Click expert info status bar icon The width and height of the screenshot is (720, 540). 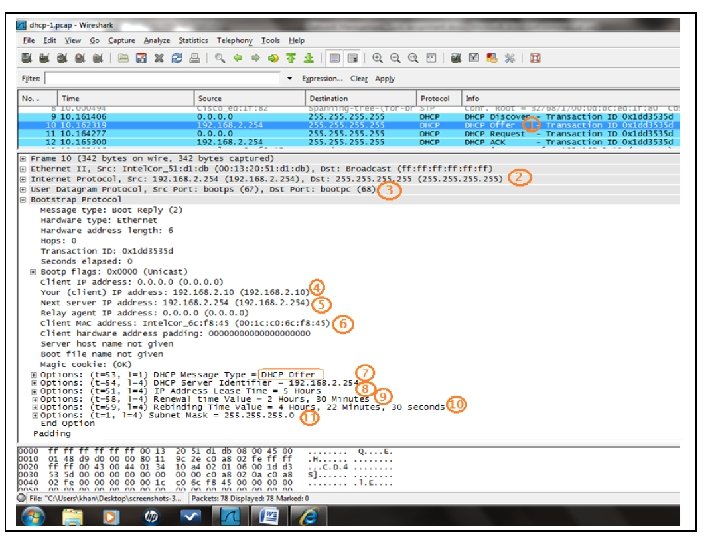pyautogui.click(x=21, y=498)
